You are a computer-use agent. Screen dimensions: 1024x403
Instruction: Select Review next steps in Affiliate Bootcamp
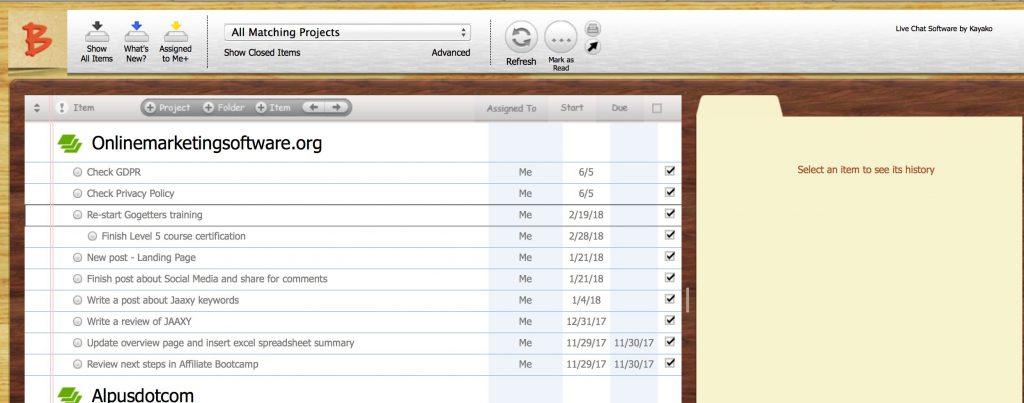[172, 364]
